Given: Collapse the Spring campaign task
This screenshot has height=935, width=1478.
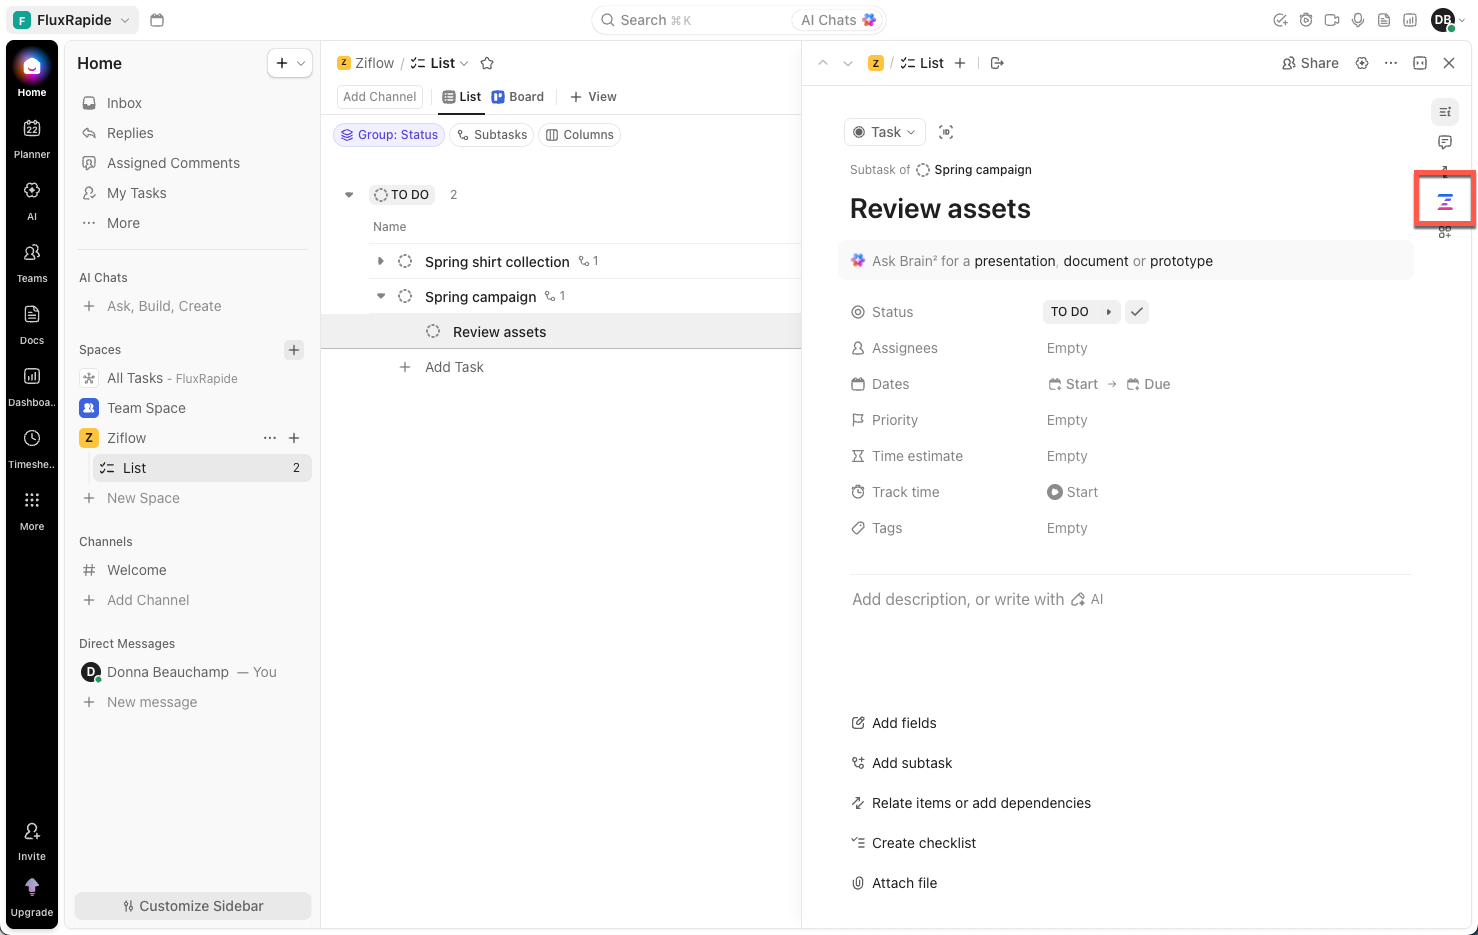Looking at the screenshot, I should tap(381, 296).
